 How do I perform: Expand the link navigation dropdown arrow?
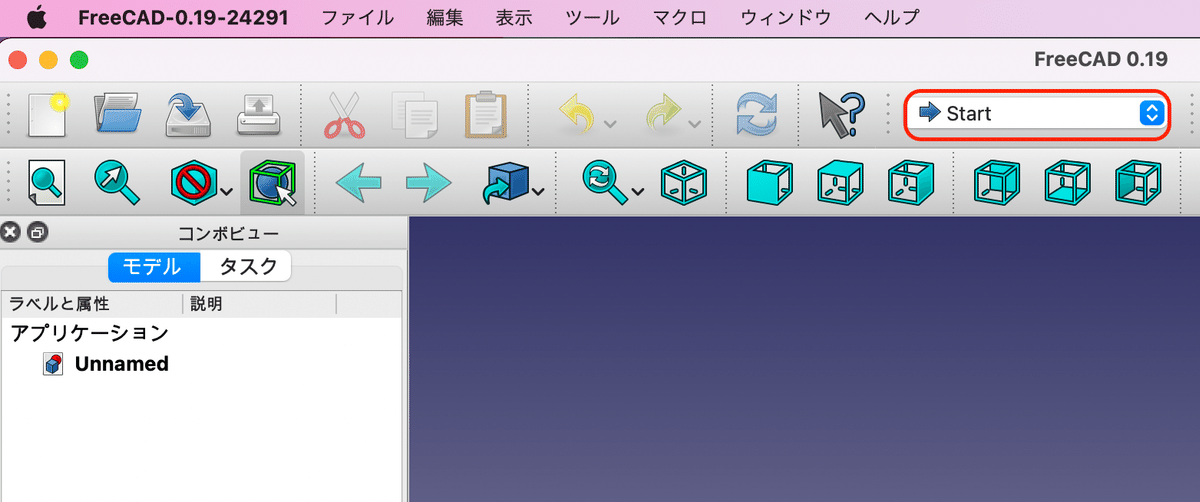click(540, 191)
